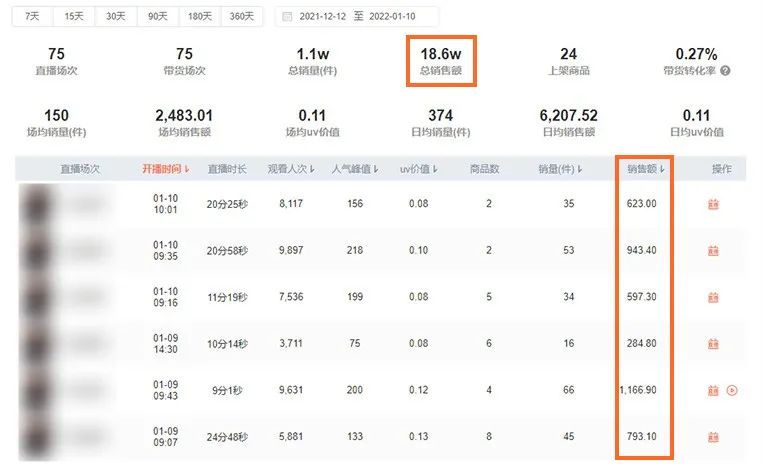Screen dimensions: 762x464
Task: Click the 01-10 09:16 start time cell
Action: pyautogui.click(x=166, y=297)
